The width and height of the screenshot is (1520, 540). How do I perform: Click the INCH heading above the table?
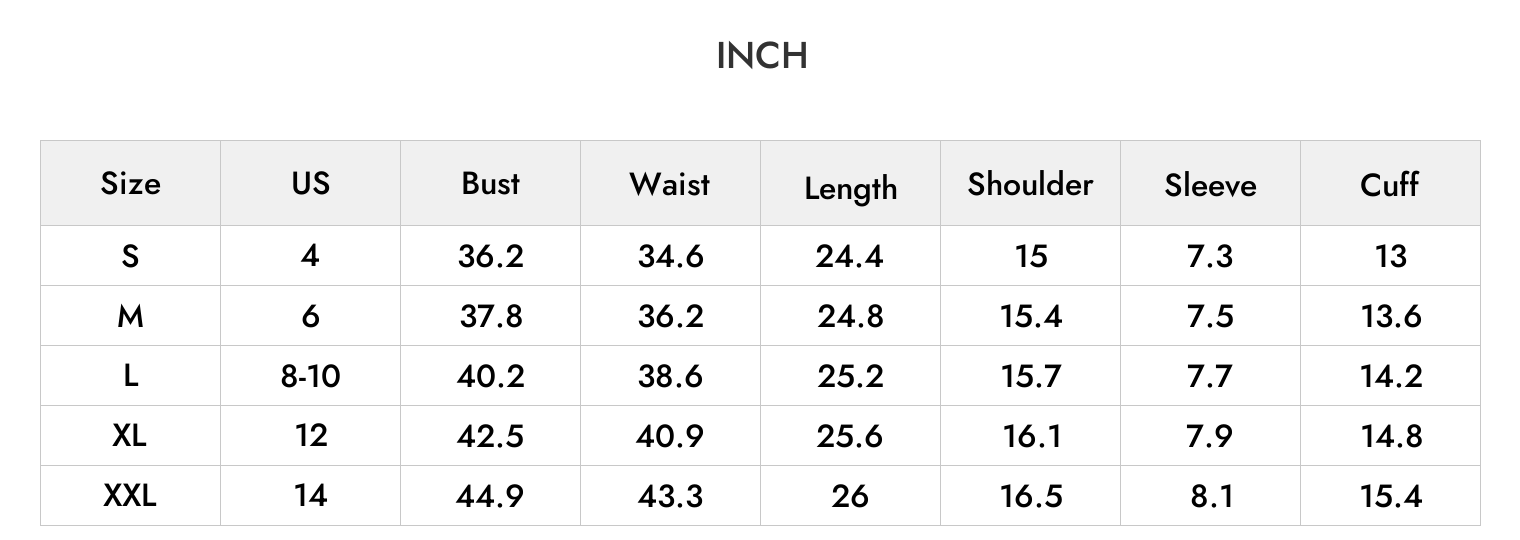pos(761,56)
